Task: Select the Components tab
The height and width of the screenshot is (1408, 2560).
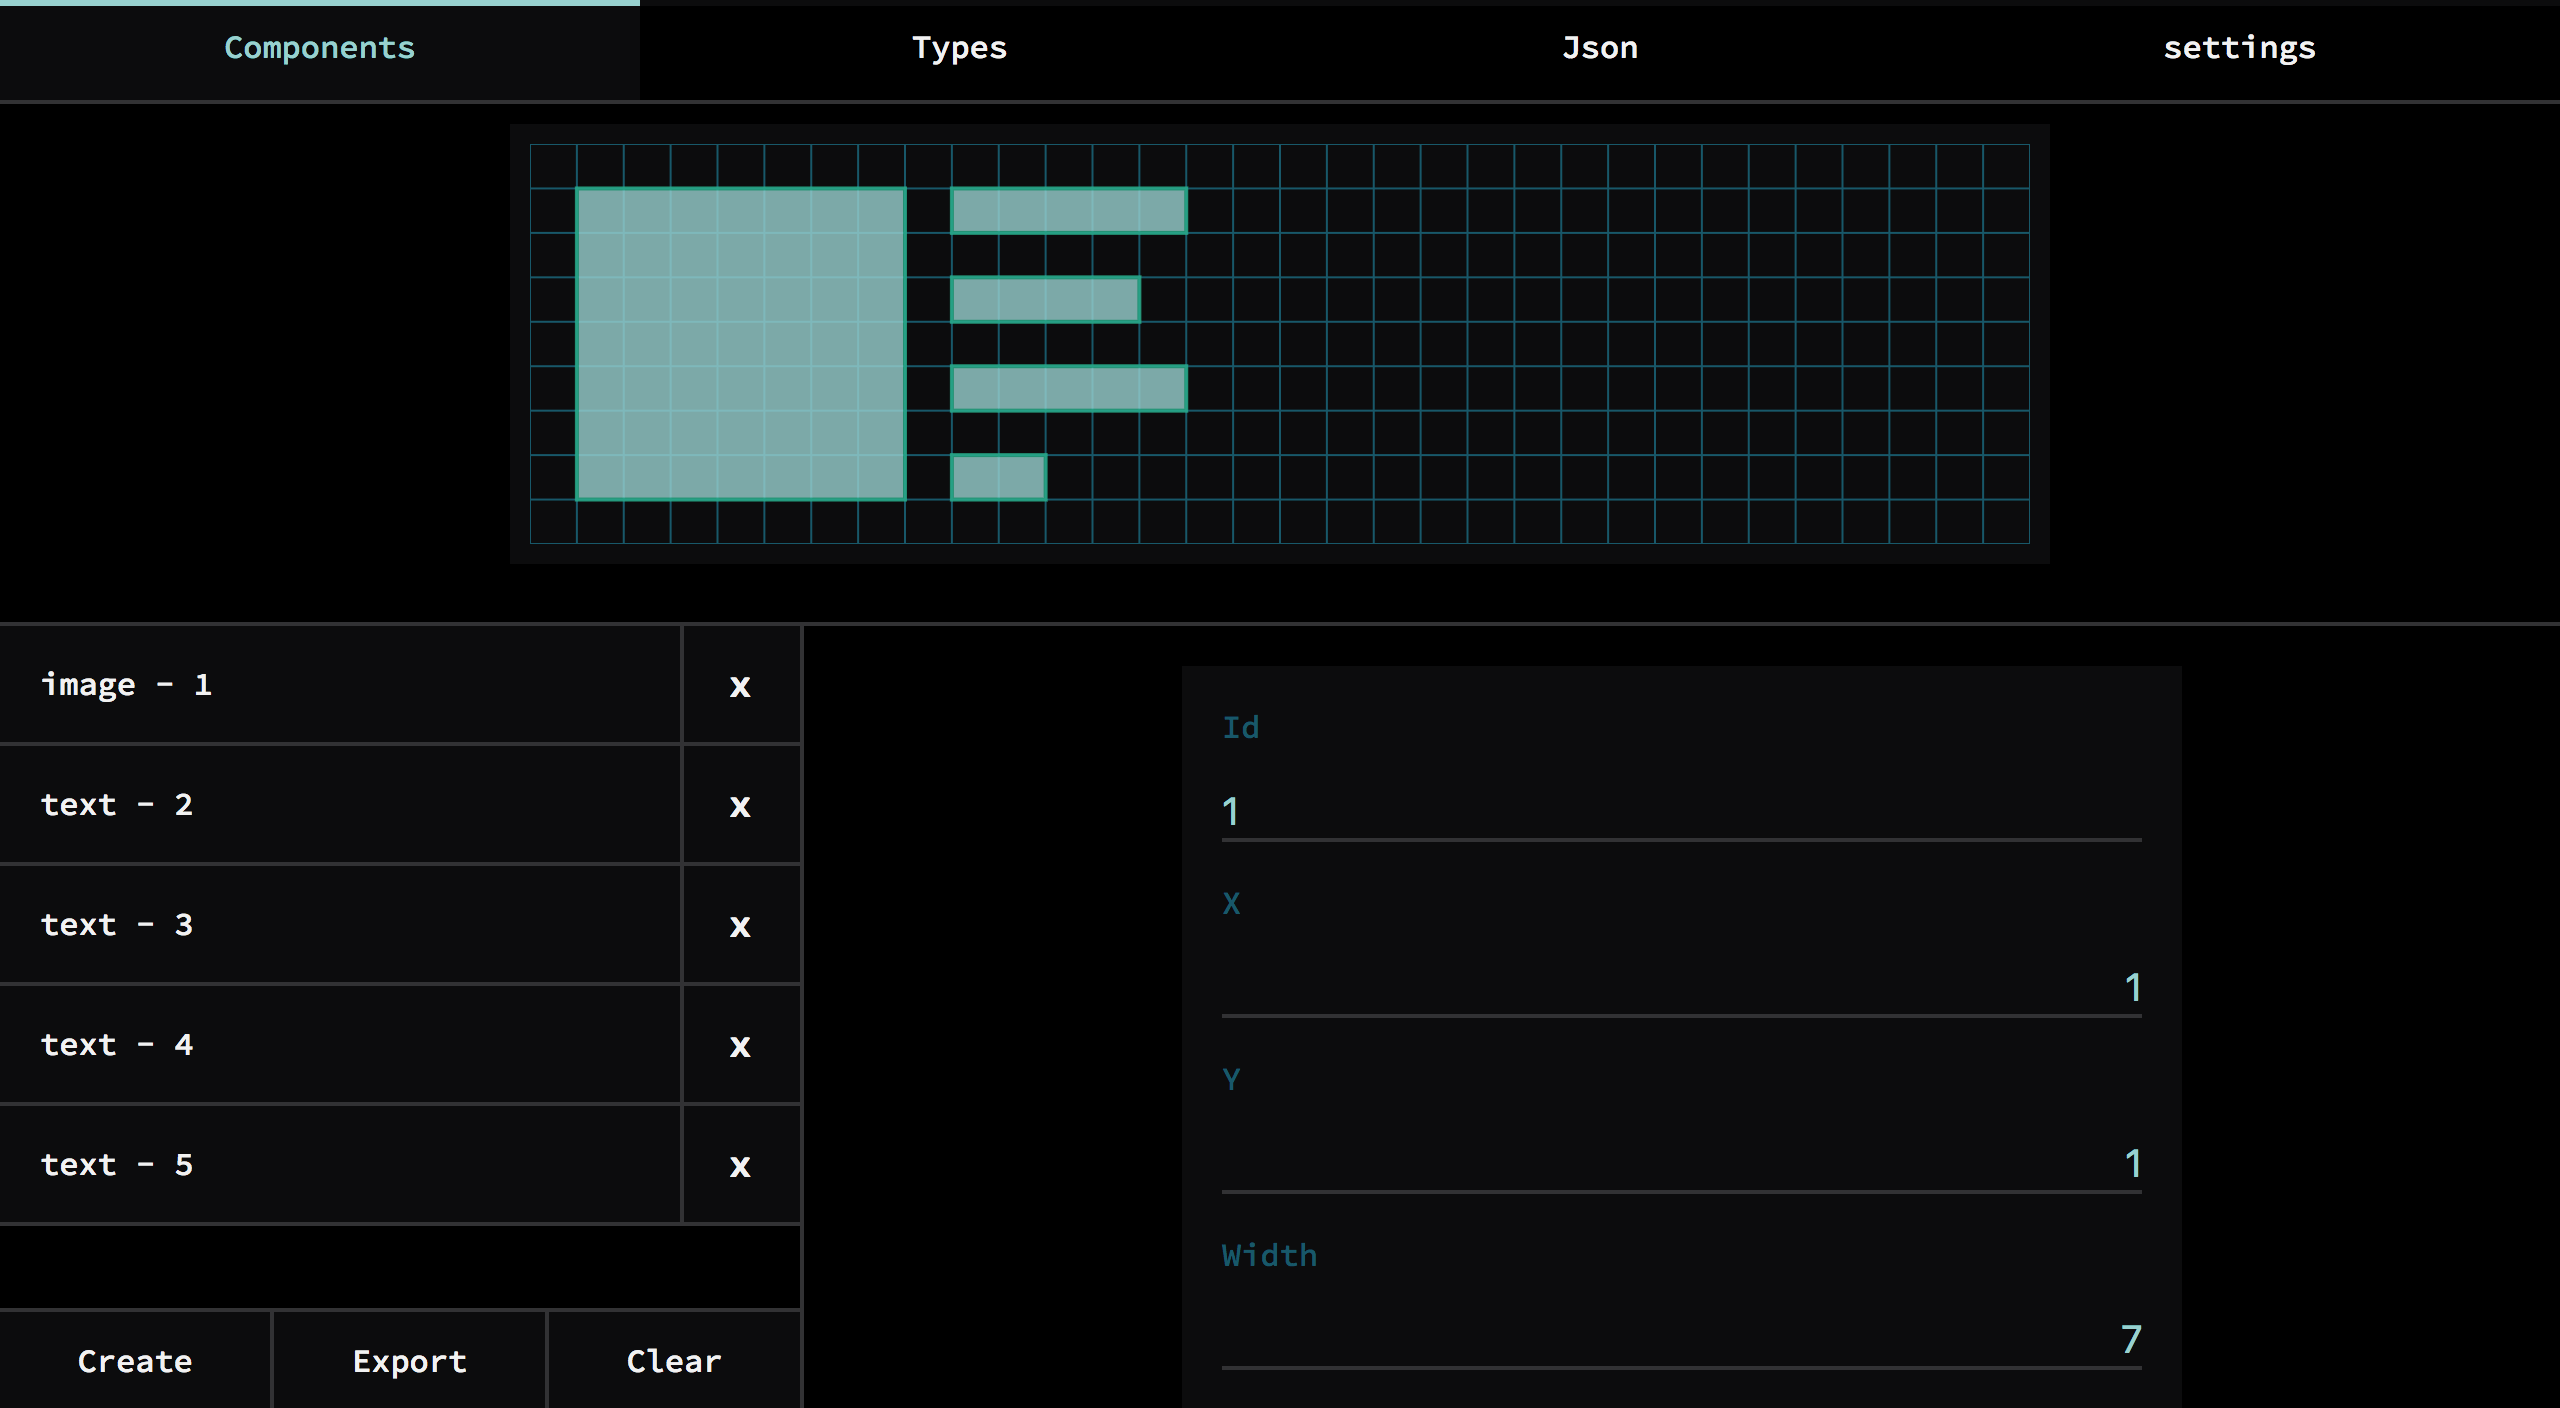Action: [x=319, y=48]
